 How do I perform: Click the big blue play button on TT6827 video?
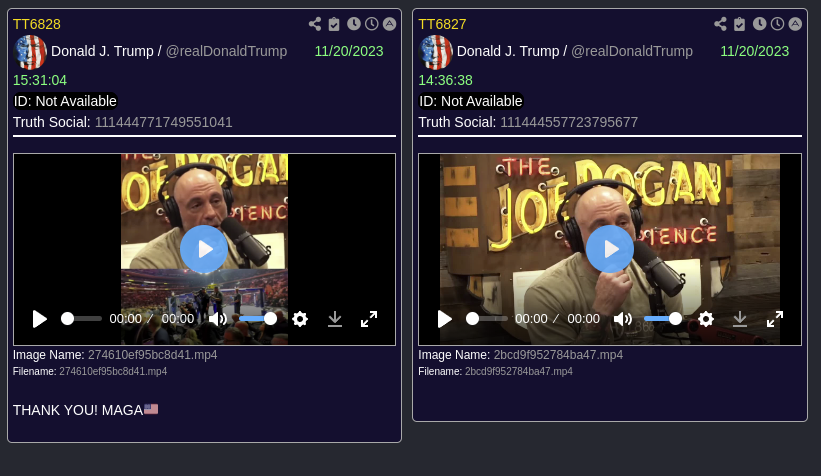(x=610, y=249)
